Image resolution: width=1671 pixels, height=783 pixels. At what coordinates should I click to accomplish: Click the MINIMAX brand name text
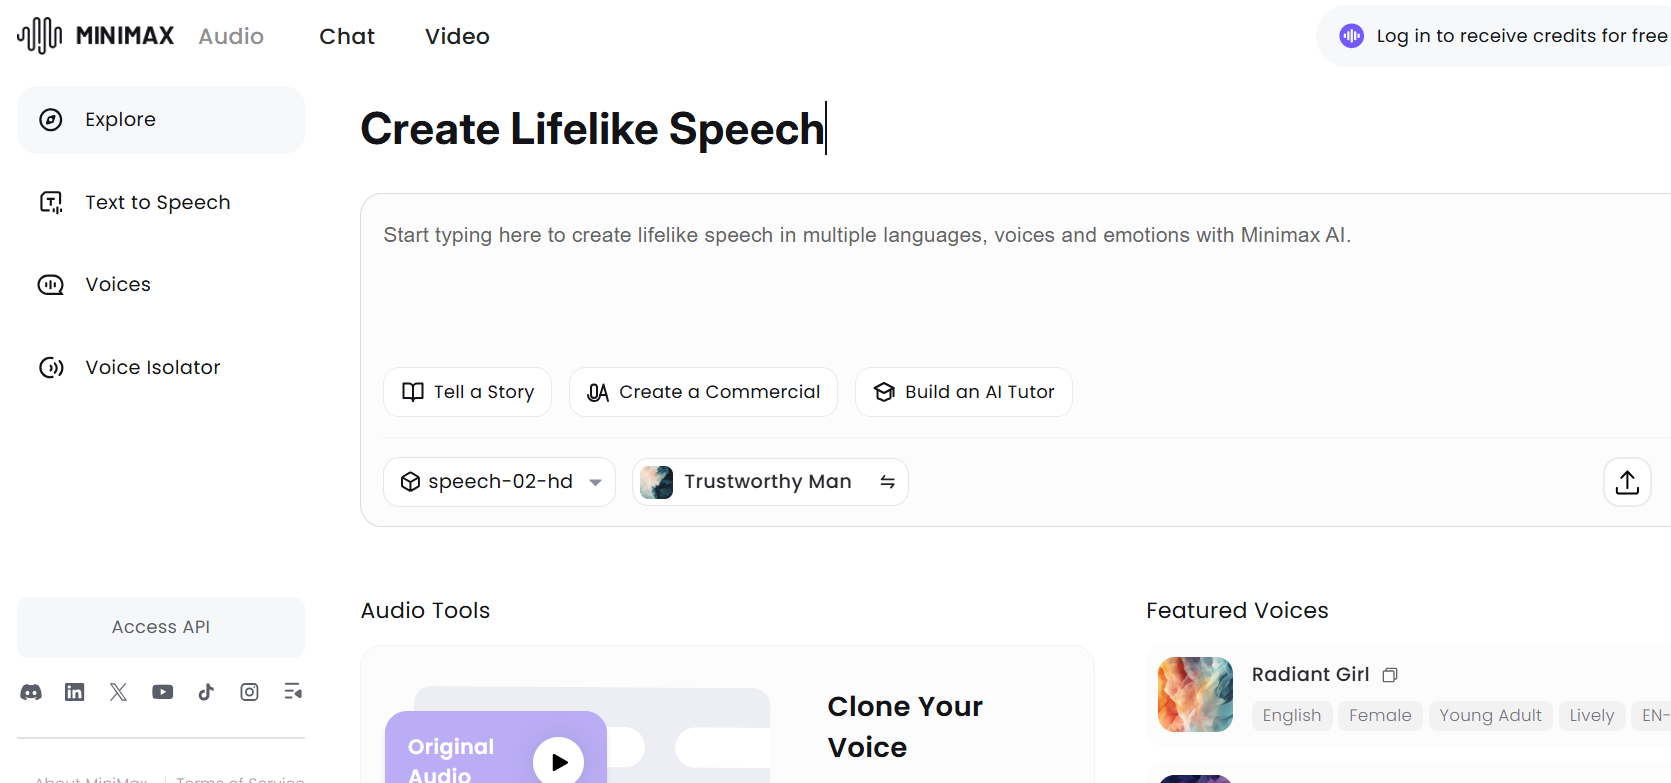pos(125,36)
